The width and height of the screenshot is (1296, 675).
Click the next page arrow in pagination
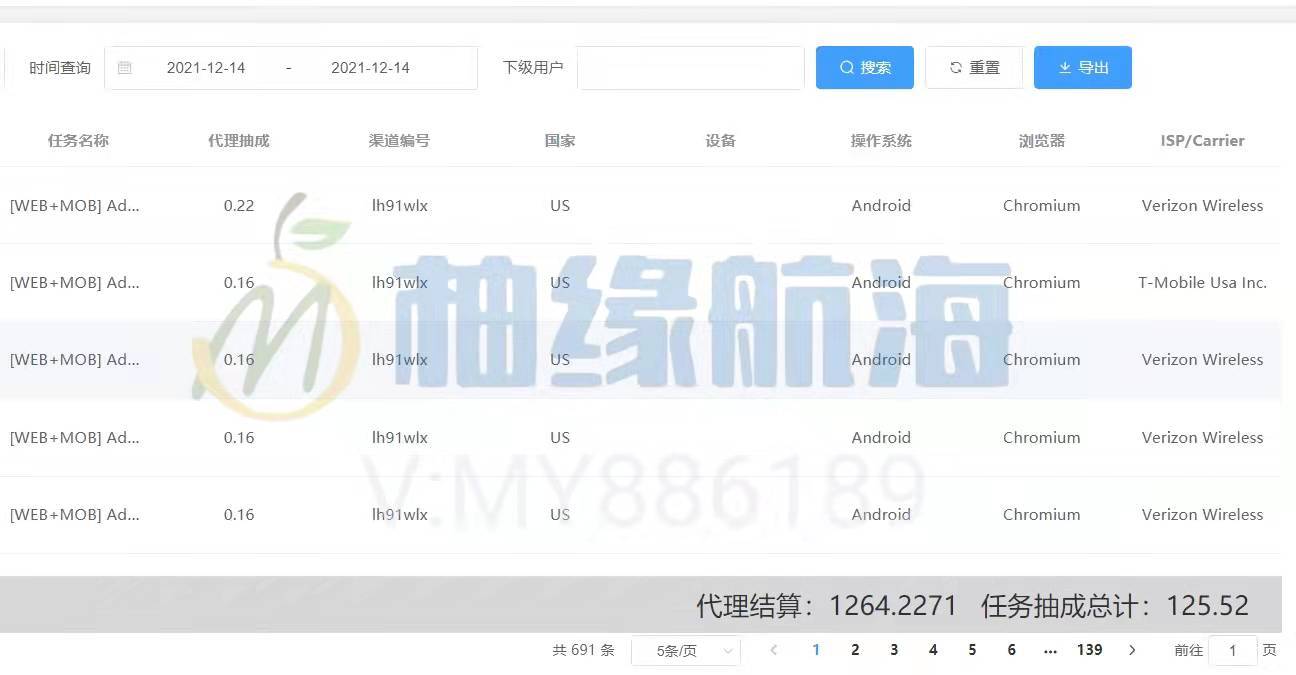(1132, 650)
